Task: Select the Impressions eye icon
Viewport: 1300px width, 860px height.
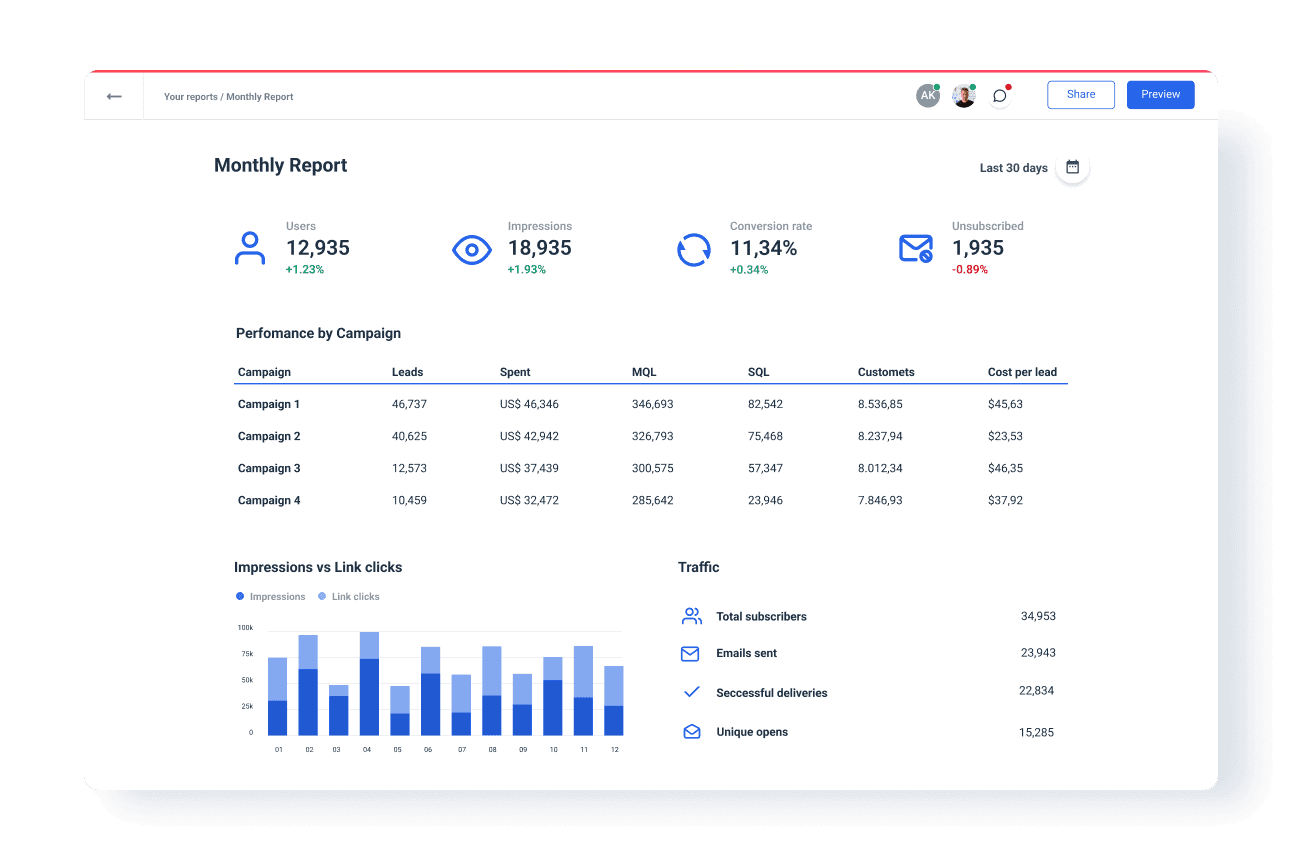Action: (x=472, y=249)
